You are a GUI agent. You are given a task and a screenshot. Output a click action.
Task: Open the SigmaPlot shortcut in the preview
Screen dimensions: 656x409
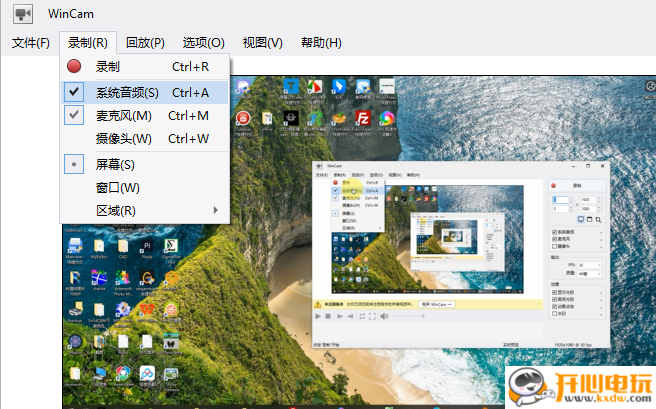[x=171, y=245]
